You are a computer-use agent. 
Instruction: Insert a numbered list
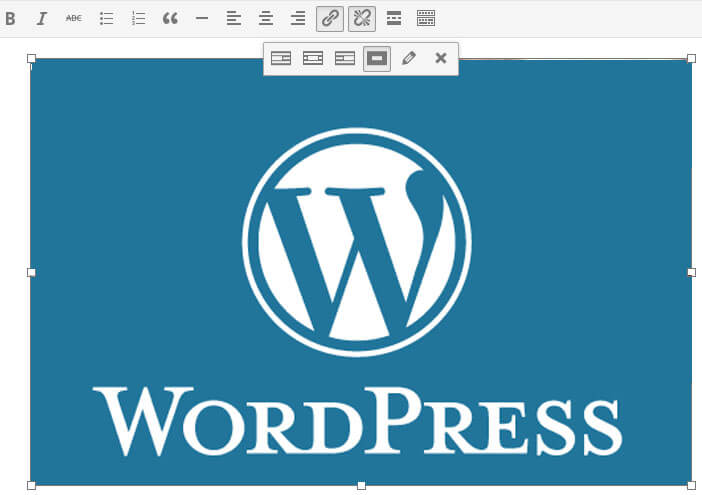click(x=138, y=18)
